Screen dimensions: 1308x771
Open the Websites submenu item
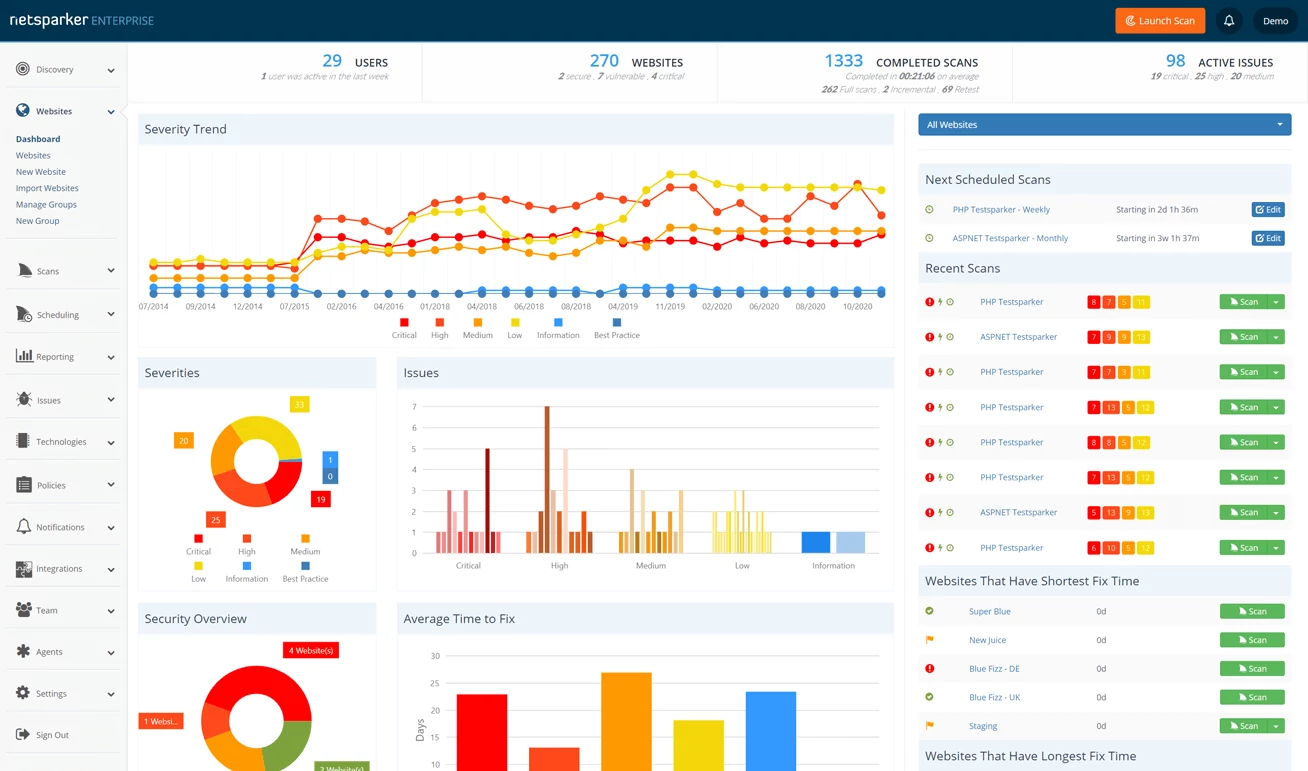click(x=33, y=156)
